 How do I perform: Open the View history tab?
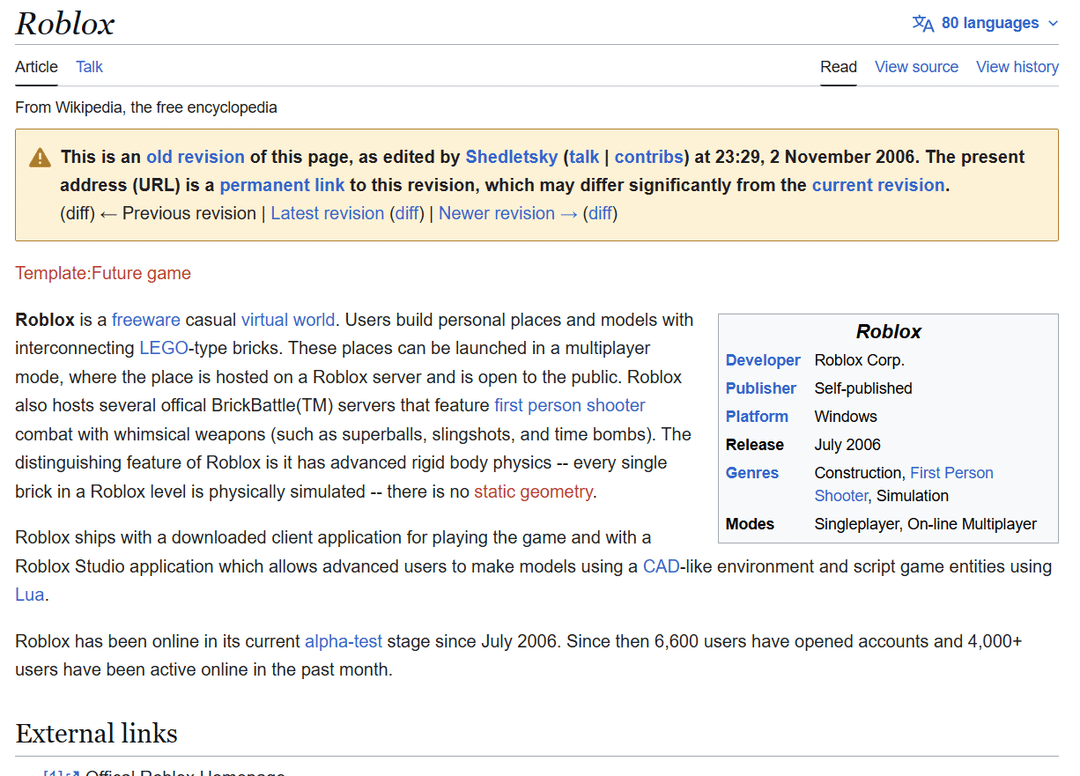tap(1017, 67)
